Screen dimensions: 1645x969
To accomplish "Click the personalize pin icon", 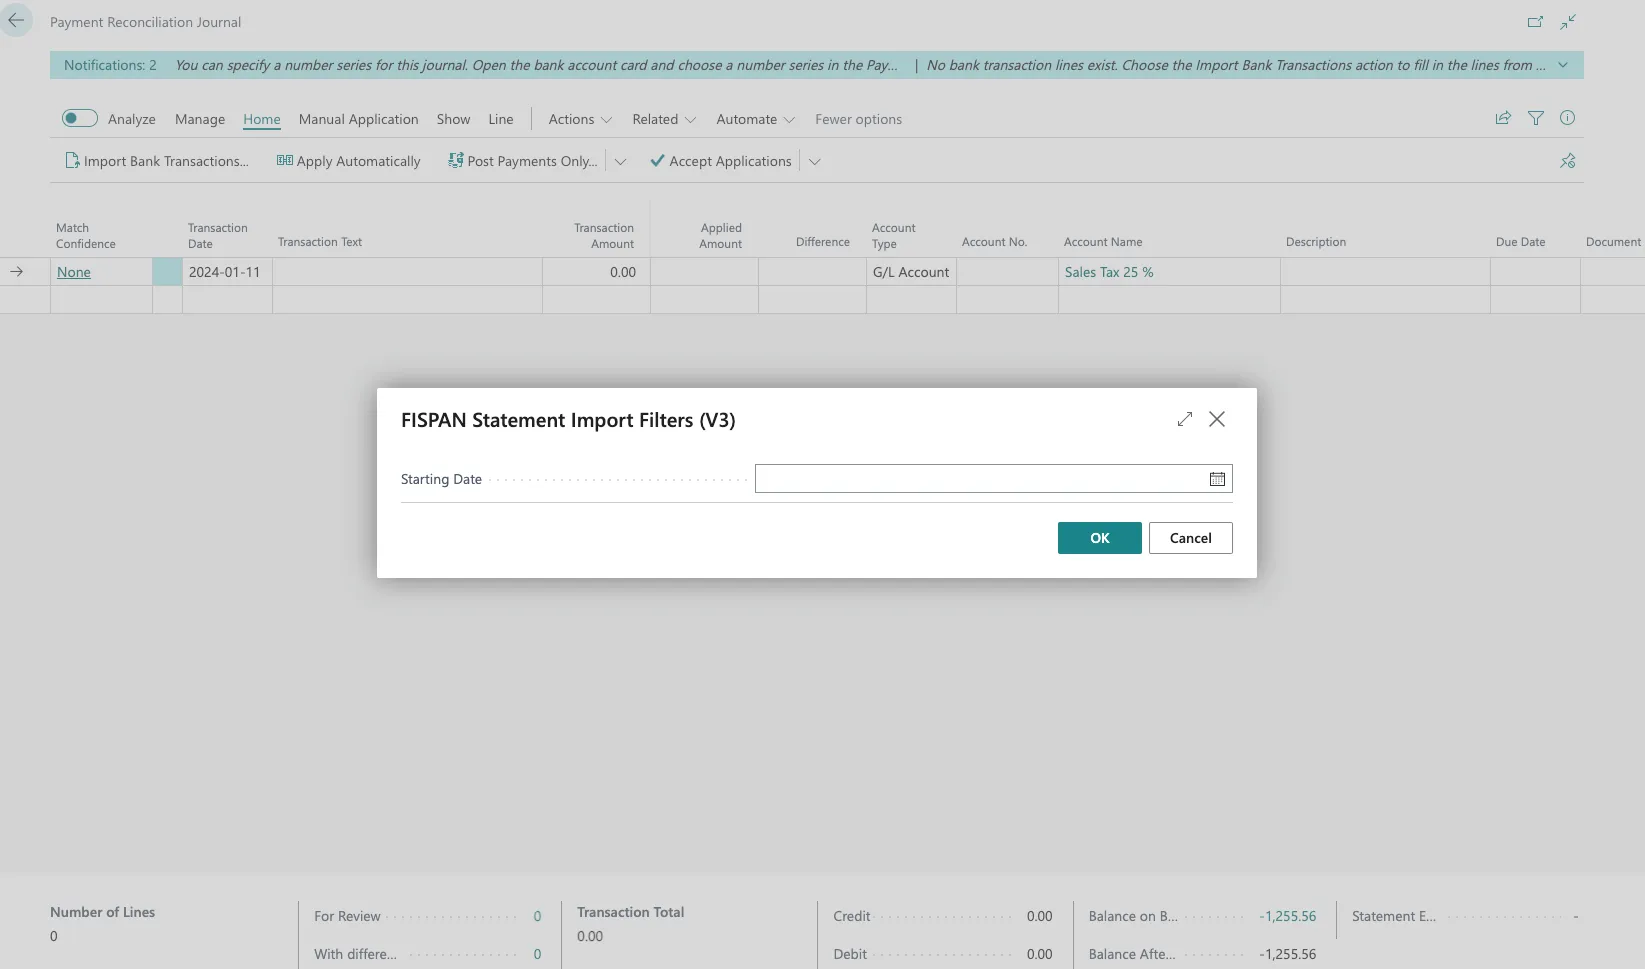I will [x=1568, y=161].
